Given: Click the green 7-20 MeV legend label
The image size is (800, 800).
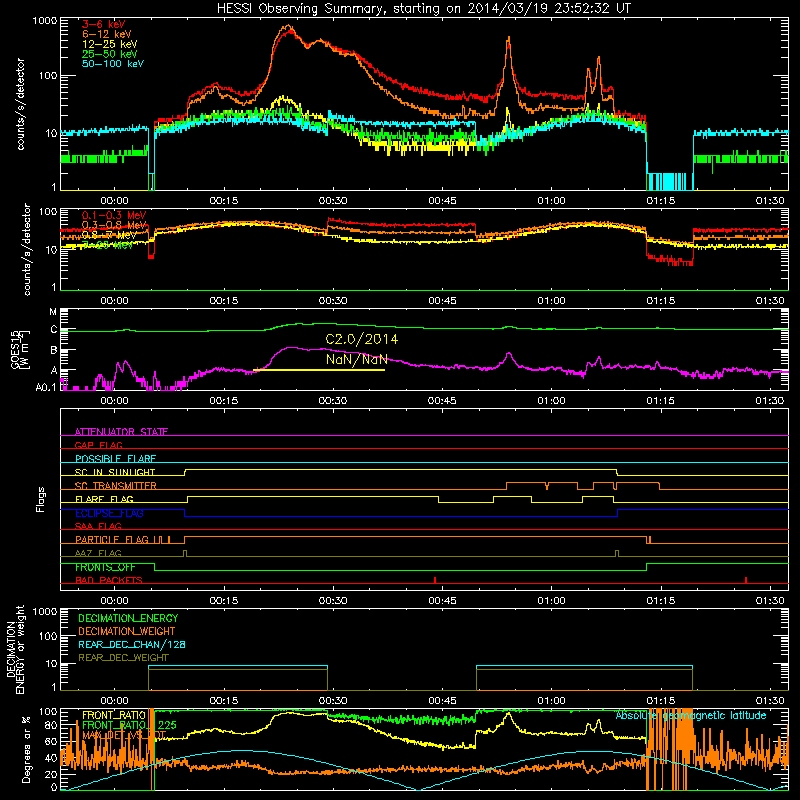Looking at the screenshot, I should tap(108, 245).
